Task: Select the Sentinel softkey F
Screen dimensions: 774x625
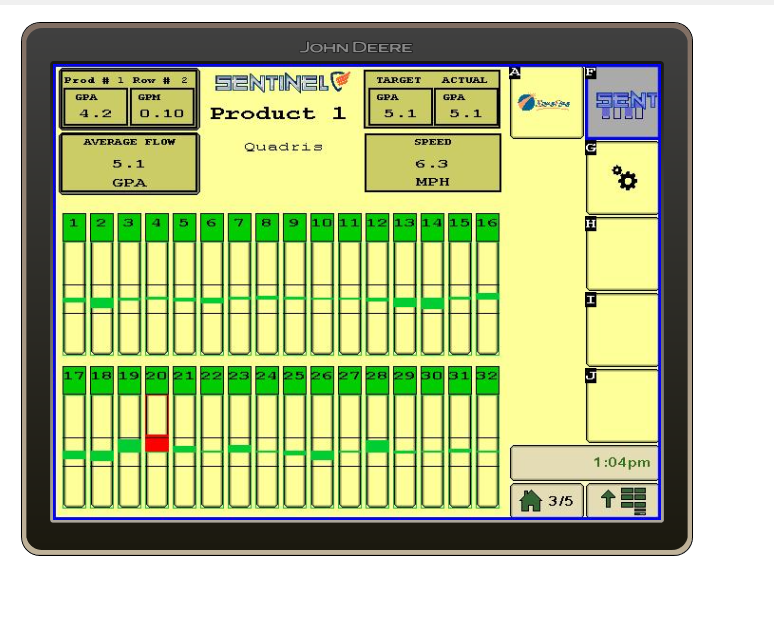Action: [622, 102]
